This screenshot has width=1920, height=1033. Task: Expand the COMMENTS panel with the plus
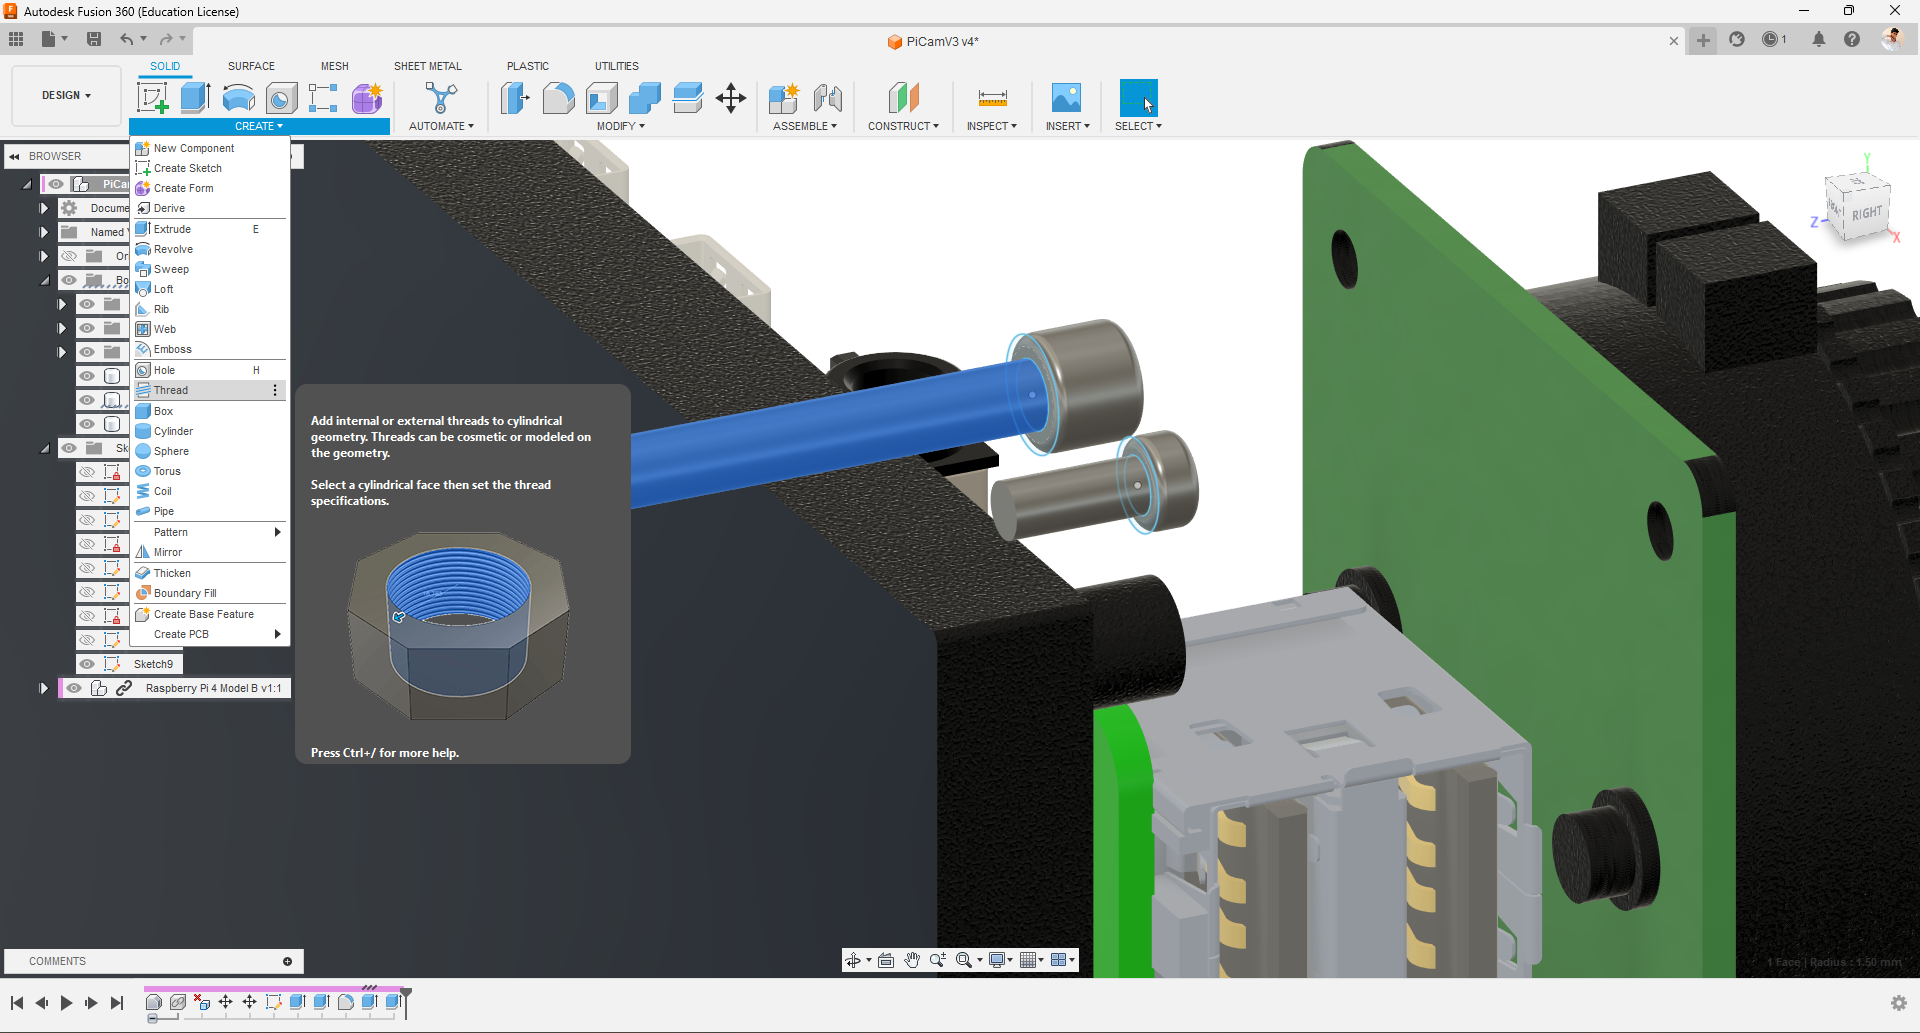[287, 961]
